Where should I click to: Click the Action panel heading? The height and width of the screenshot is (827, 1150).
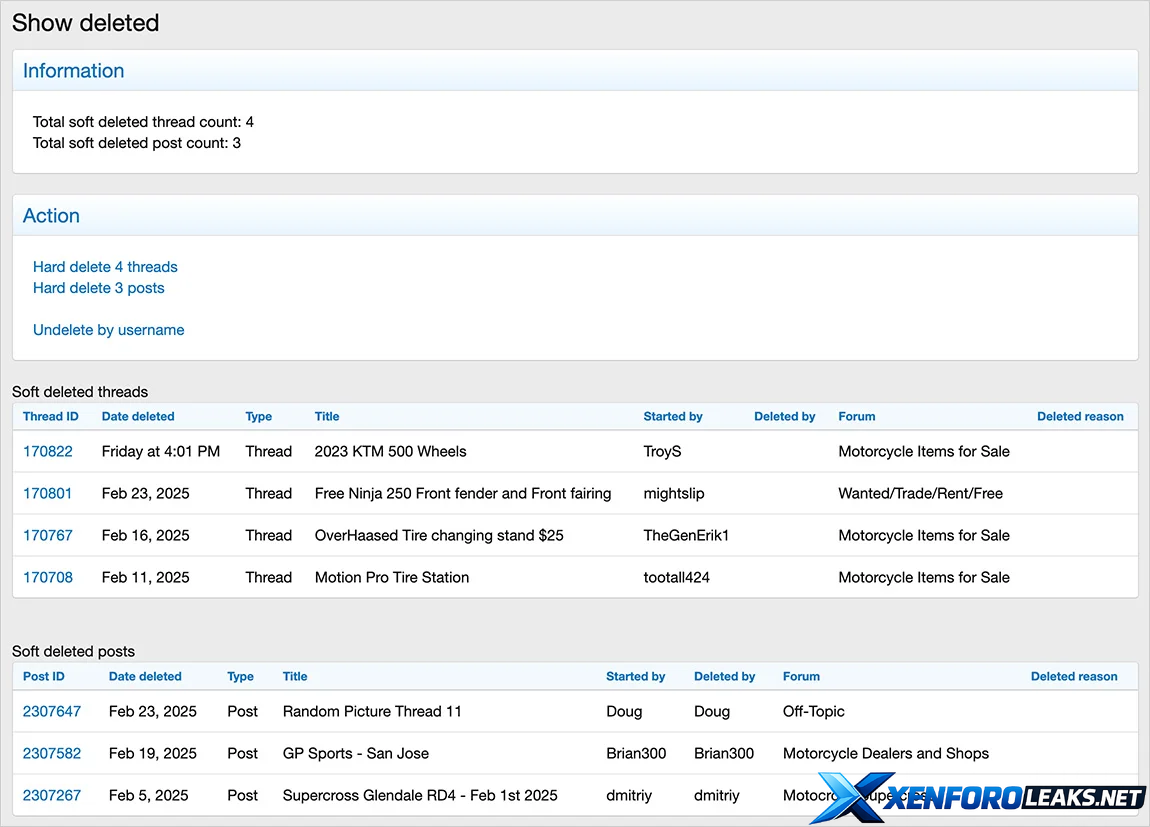pyautogui.click(x=51, y=216)
